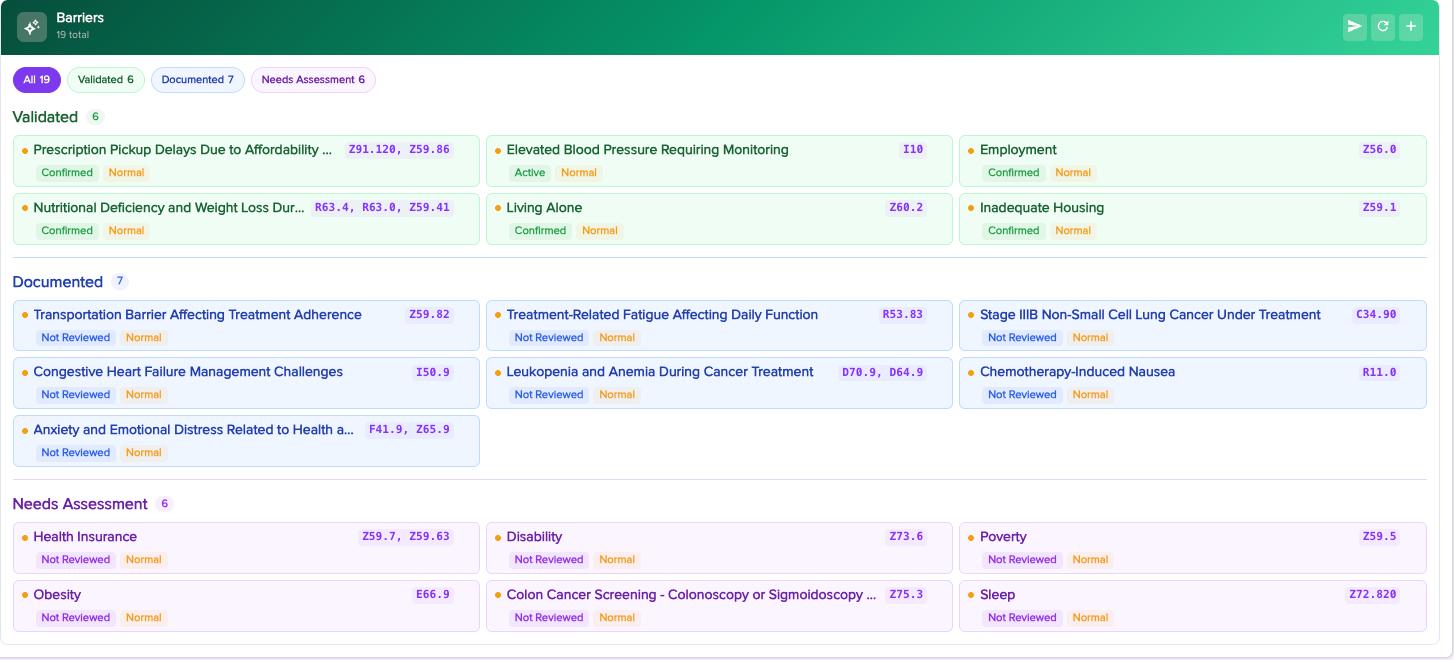Viewport: 1454px width, 660px height.
Task: Open the Sleep barrier card
Action: click(1193, 606)
